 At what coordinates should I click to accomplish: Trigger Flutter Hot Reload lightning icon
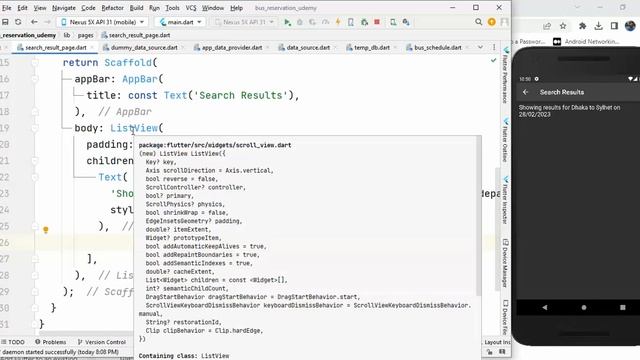click(338, 22)
